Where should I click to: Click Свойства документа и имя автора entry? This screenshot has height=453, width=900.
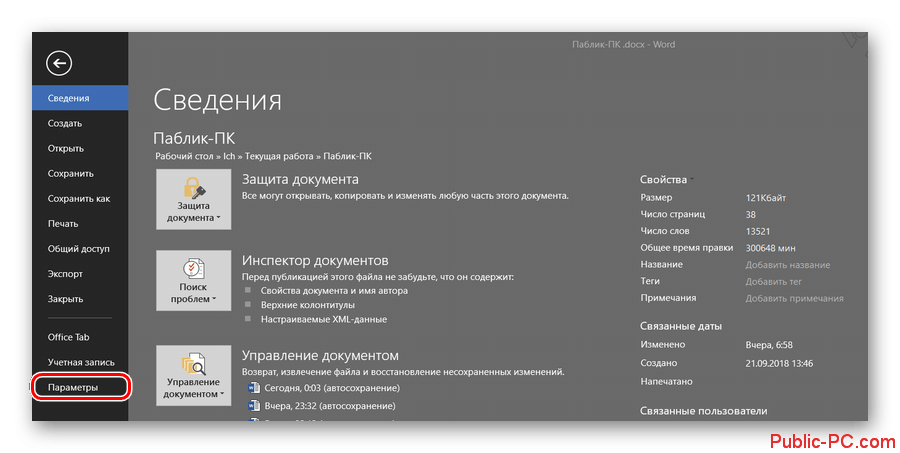tap(334, 291)
